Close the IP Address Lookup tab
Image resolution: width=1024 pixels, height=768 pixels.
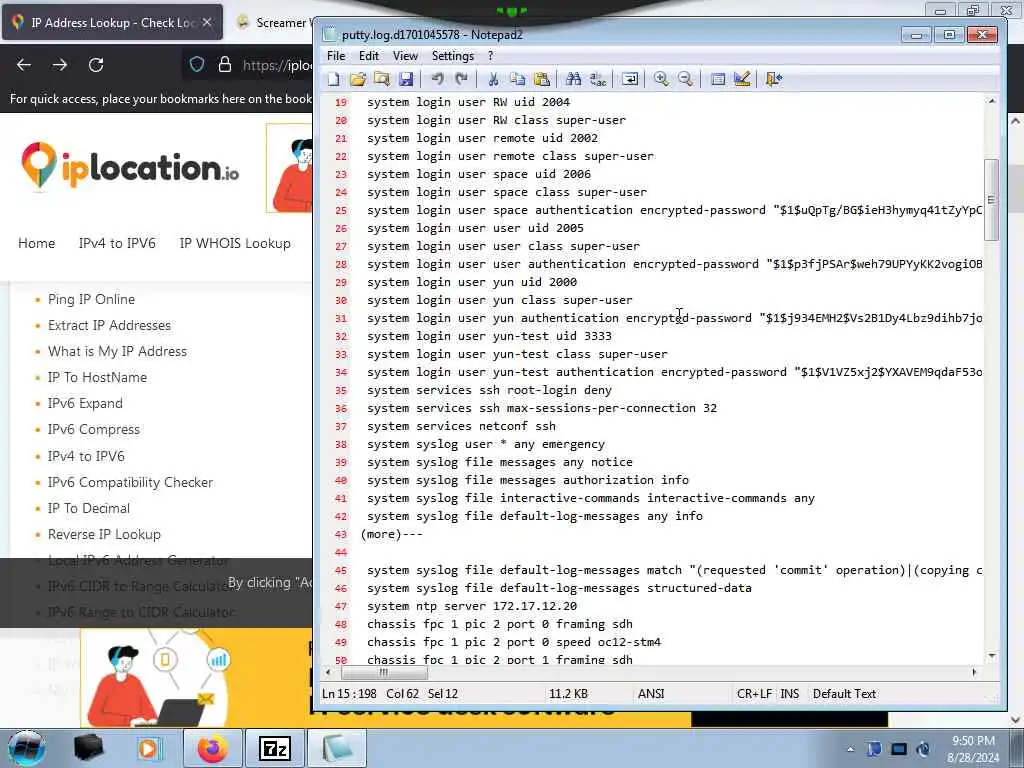[207, 22]
